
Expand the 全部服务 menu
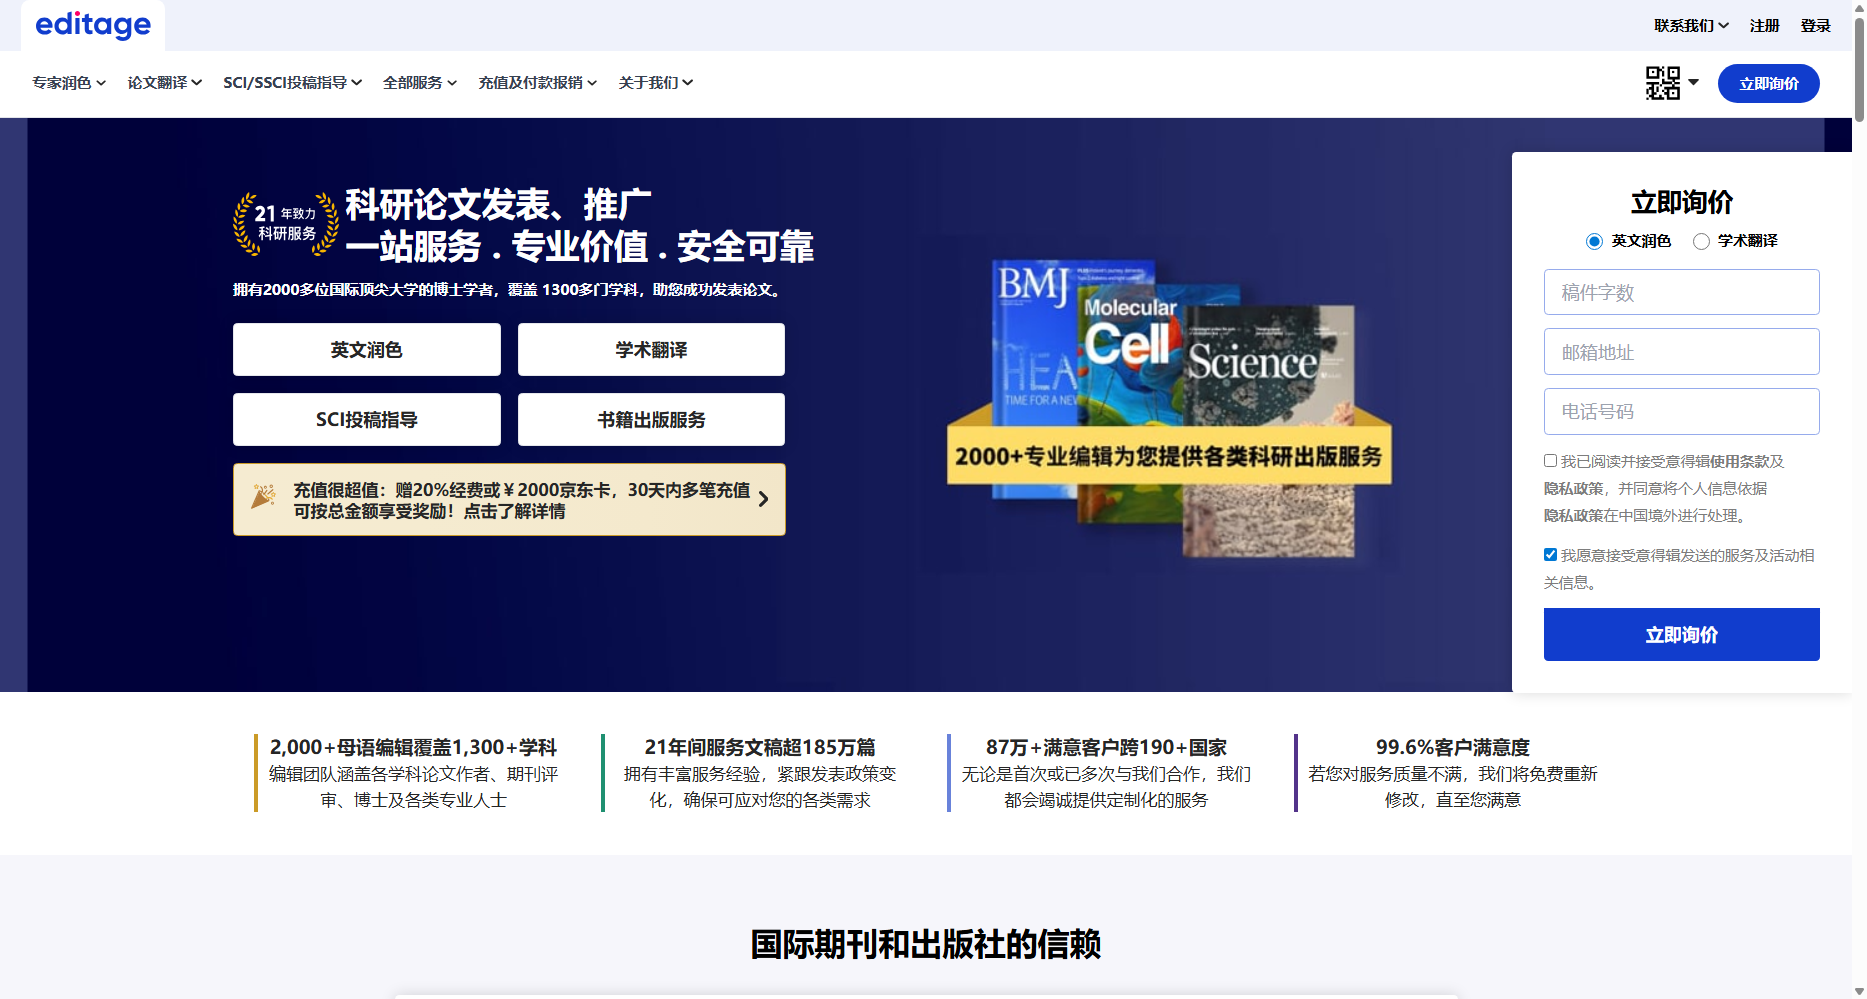[x=420, y=83]
